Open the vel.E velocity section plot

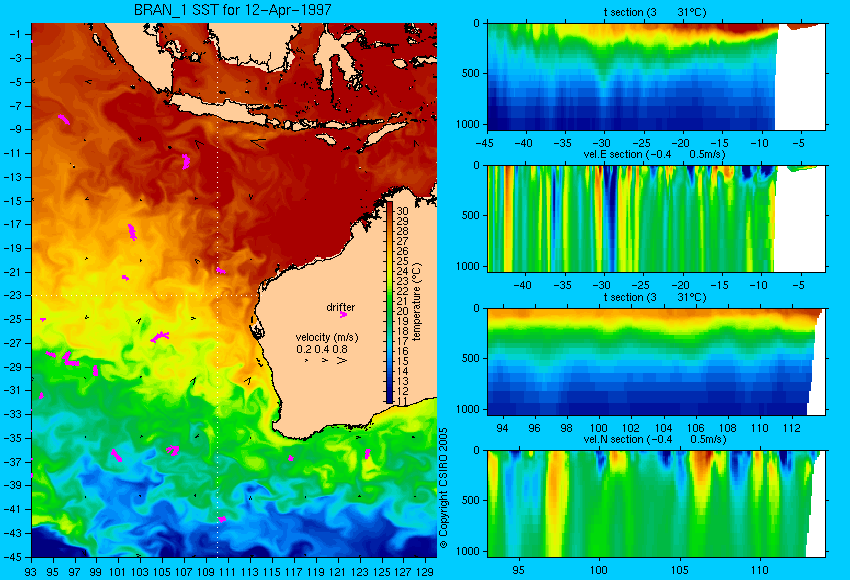coord(656,218)
